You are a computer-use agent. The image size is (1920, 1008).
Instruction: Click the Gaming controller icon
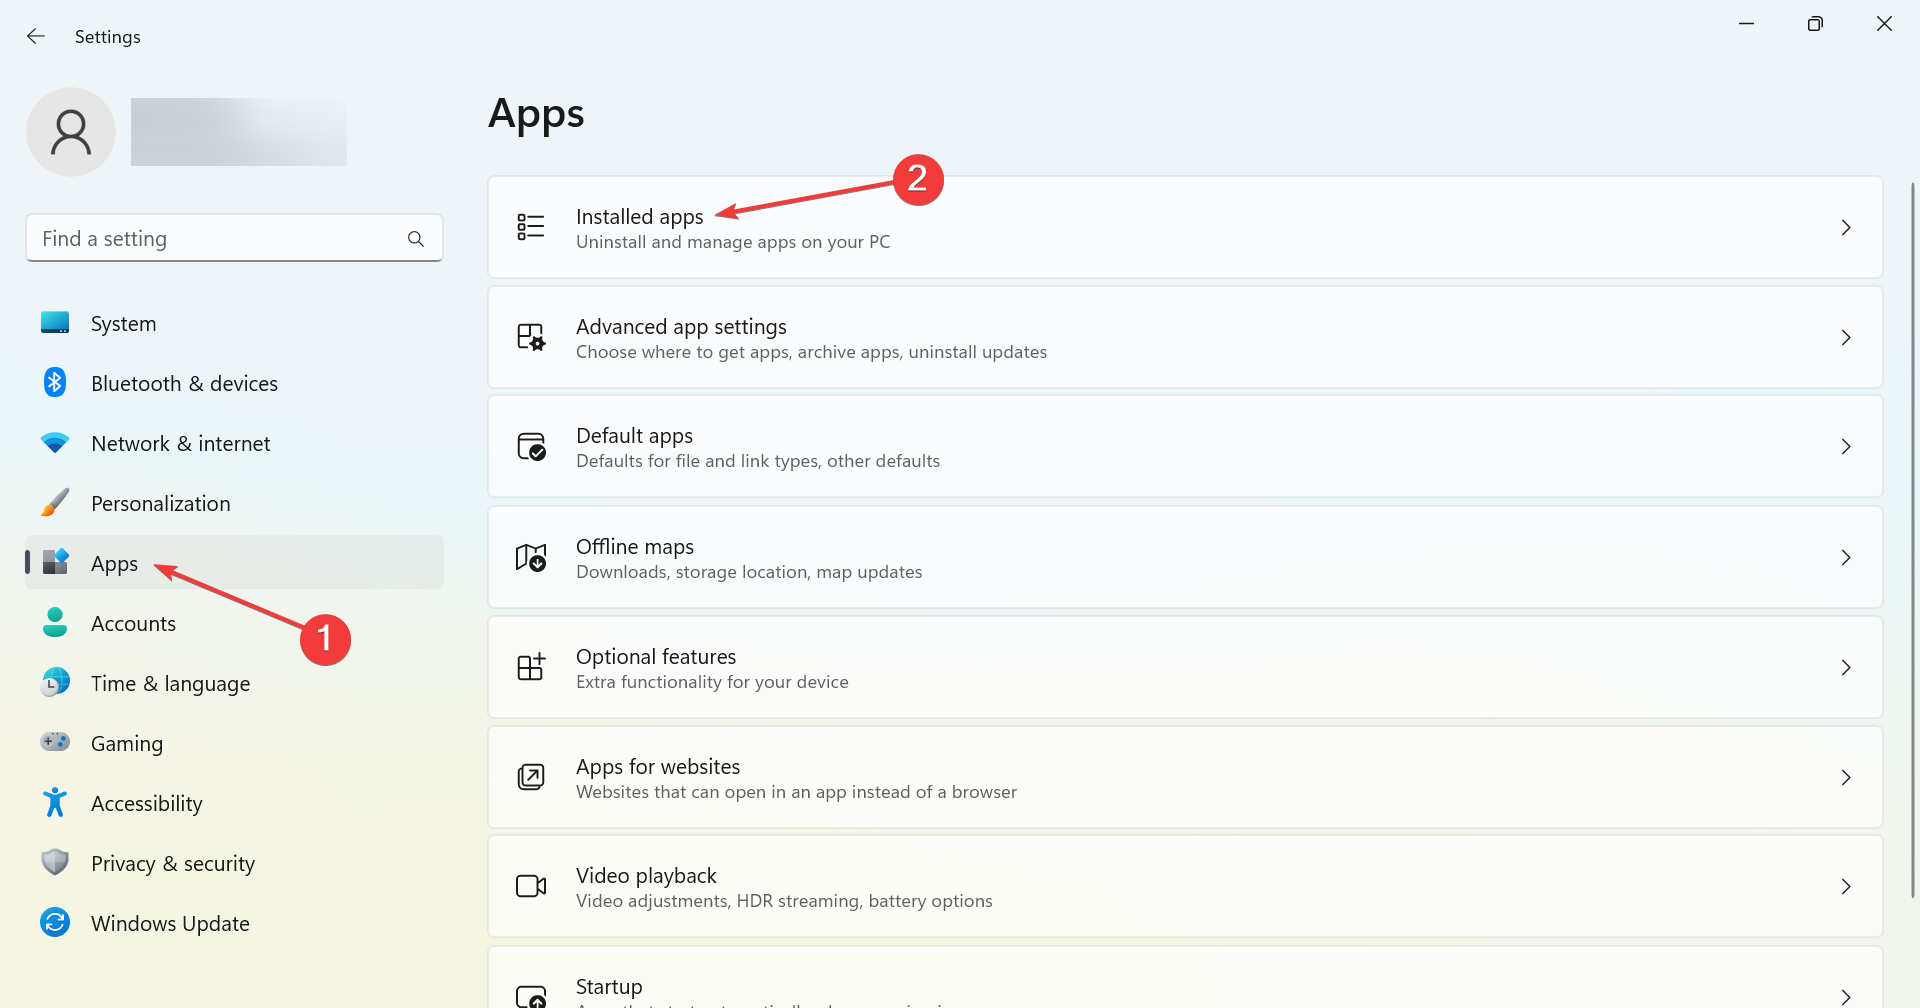(x=55, y=743)
